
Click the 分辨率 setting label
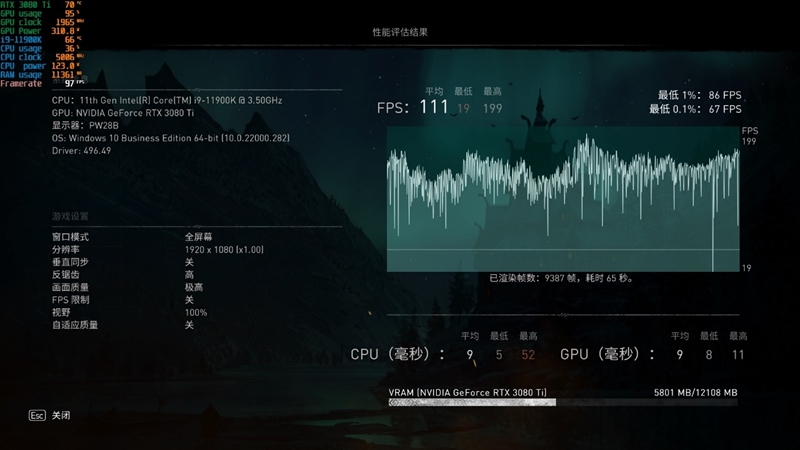[x=66, y=249]
